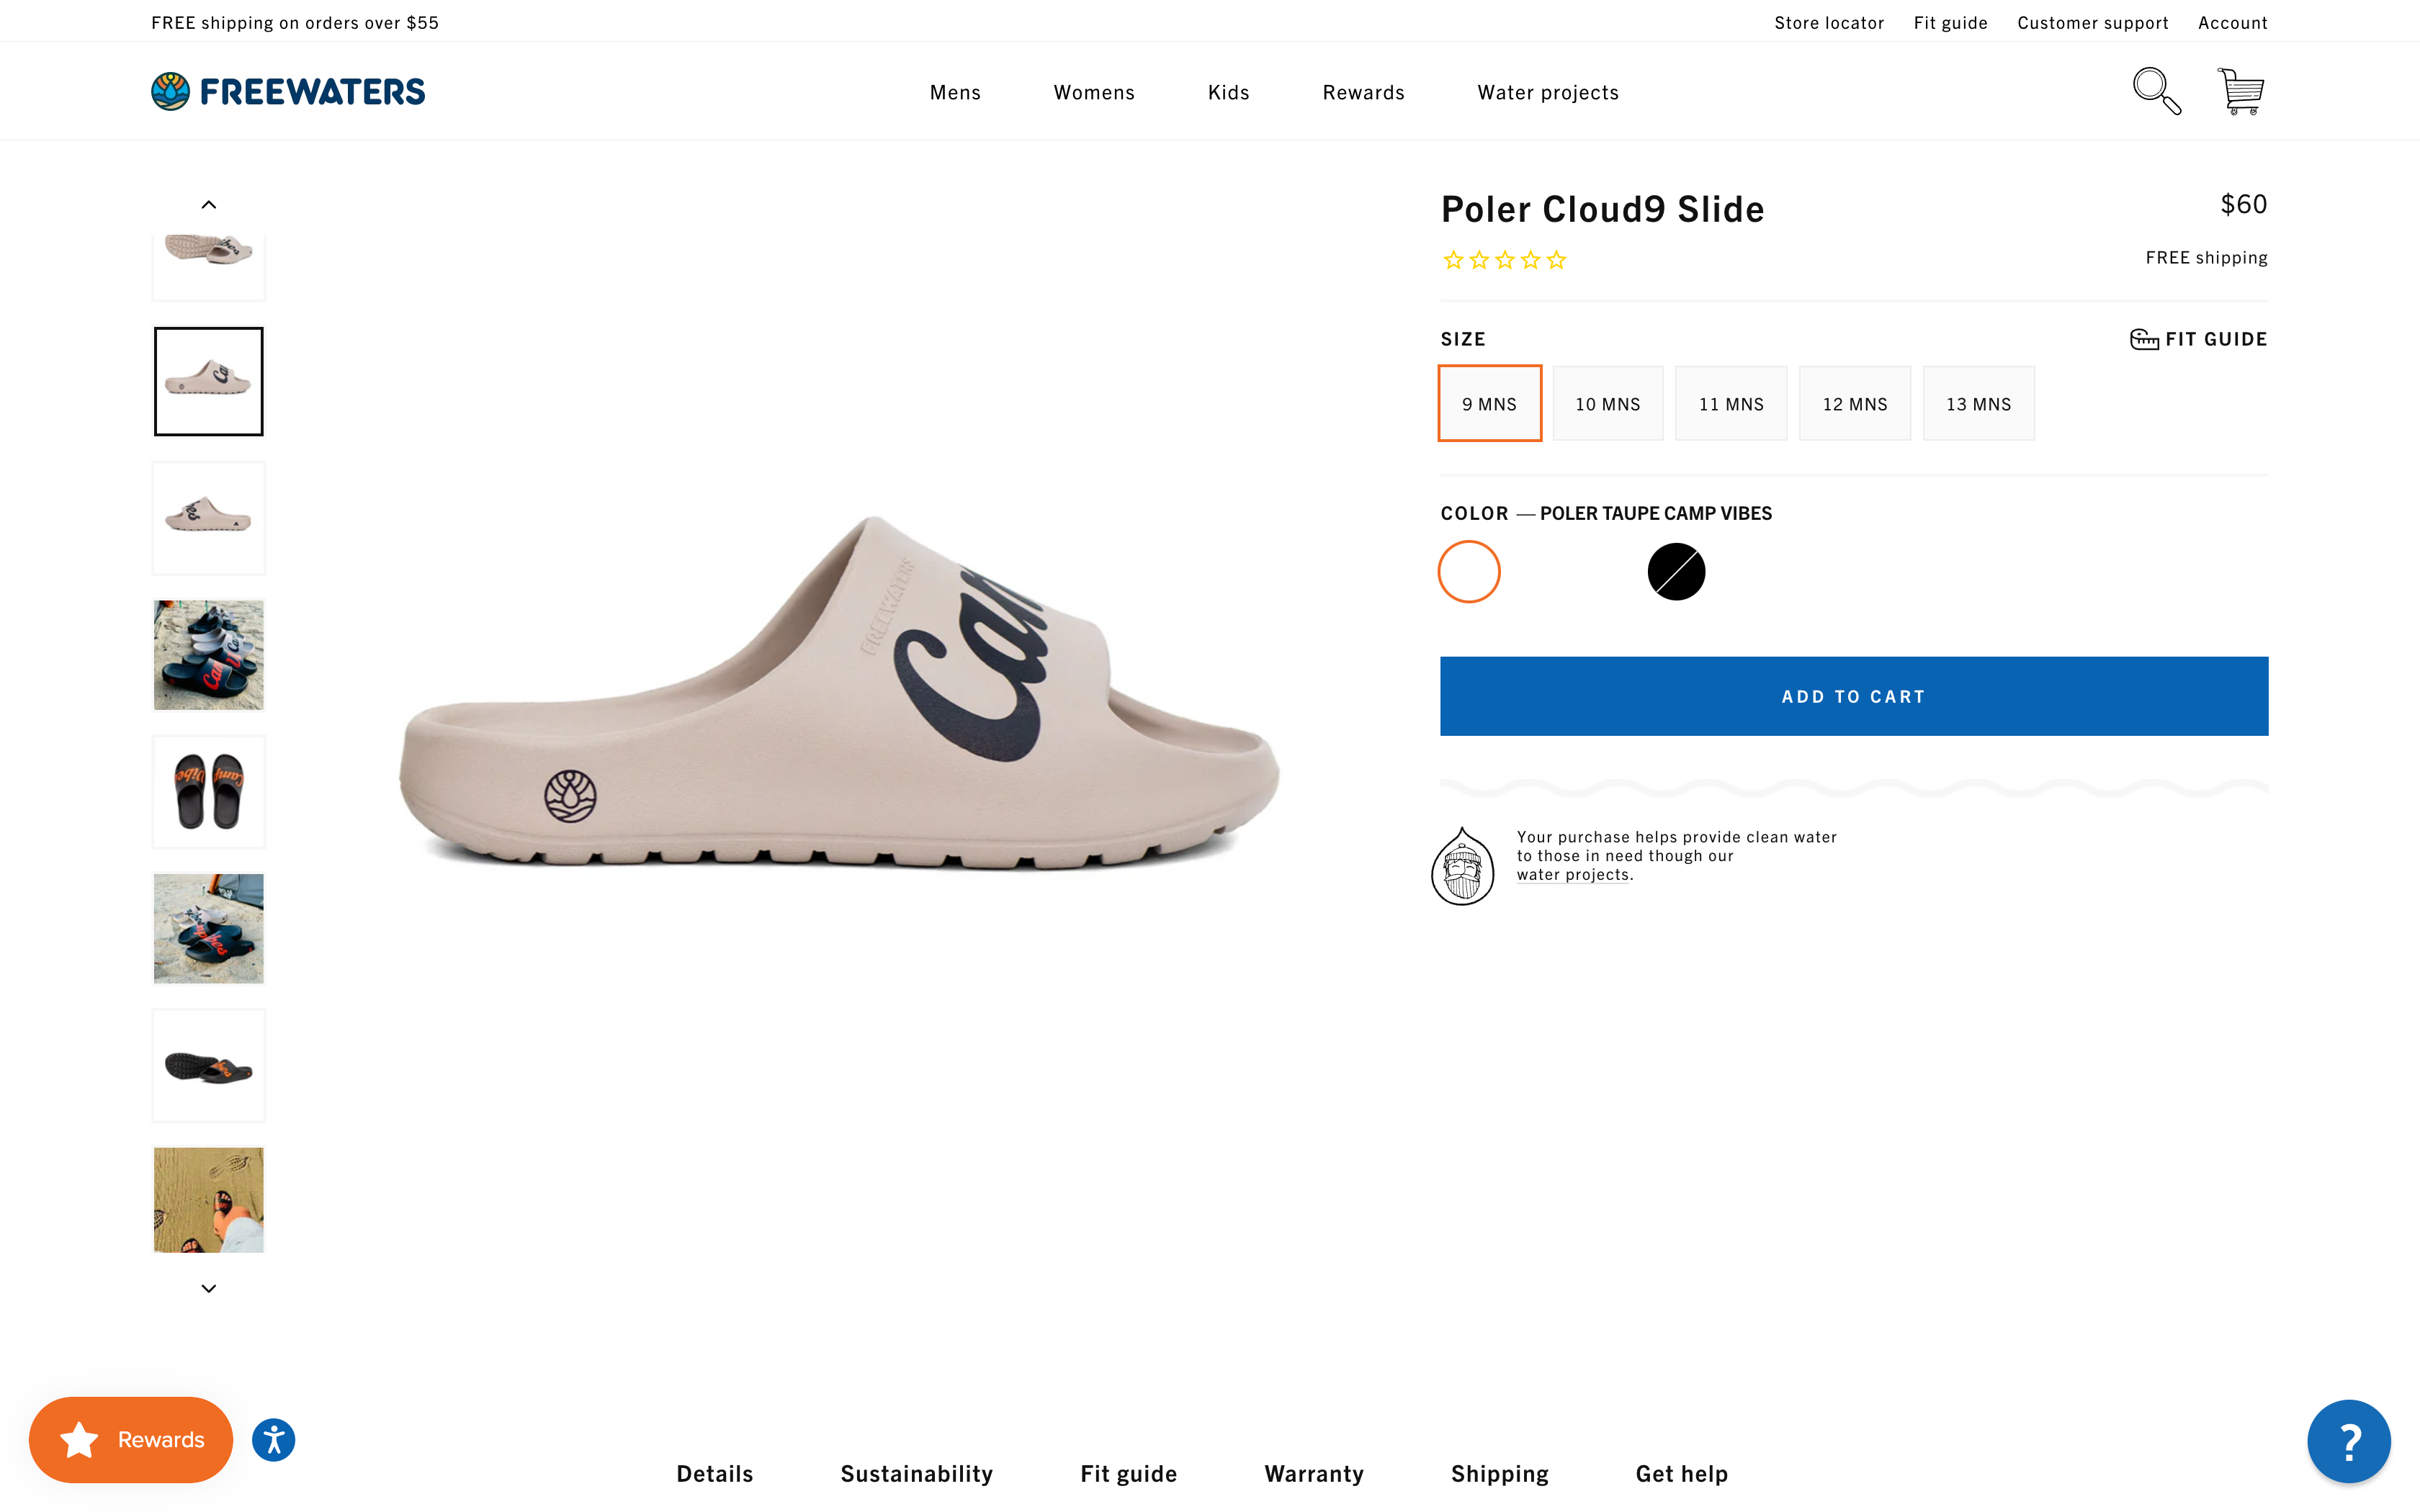2420x1512 pixels.
Task: Pick the black color swatch
Action: point(1676,572)
